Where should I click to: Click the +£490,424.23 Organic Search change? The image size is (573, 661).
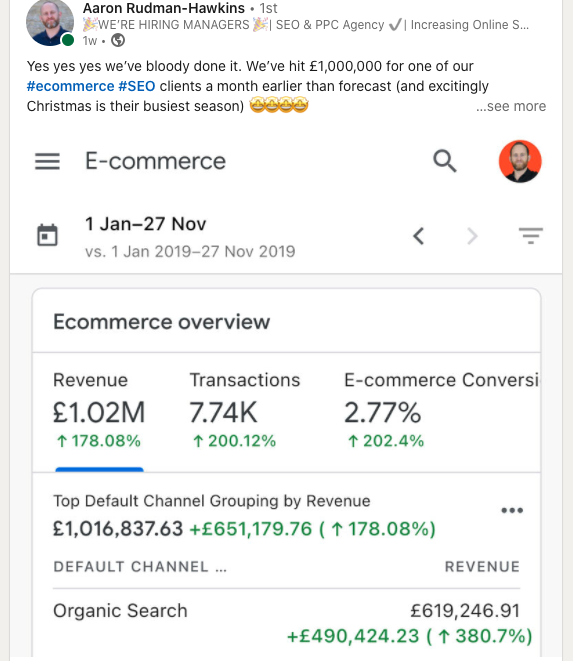pos(409,636)
